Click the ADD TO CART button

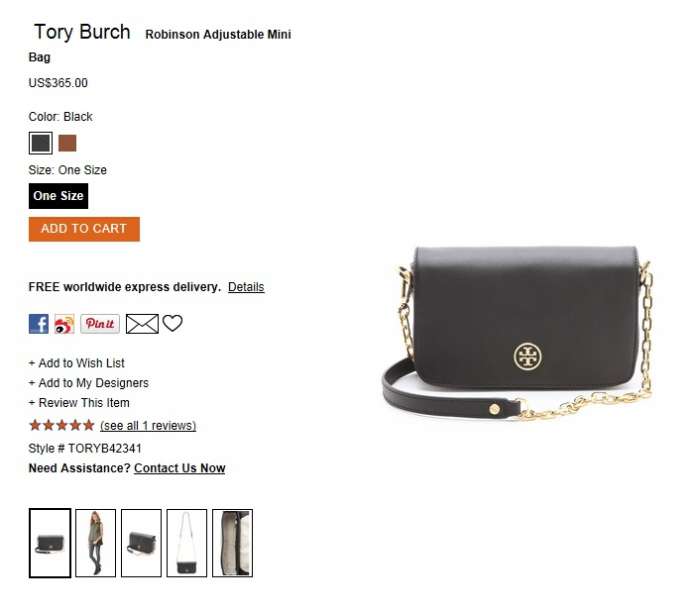point(84,229)
